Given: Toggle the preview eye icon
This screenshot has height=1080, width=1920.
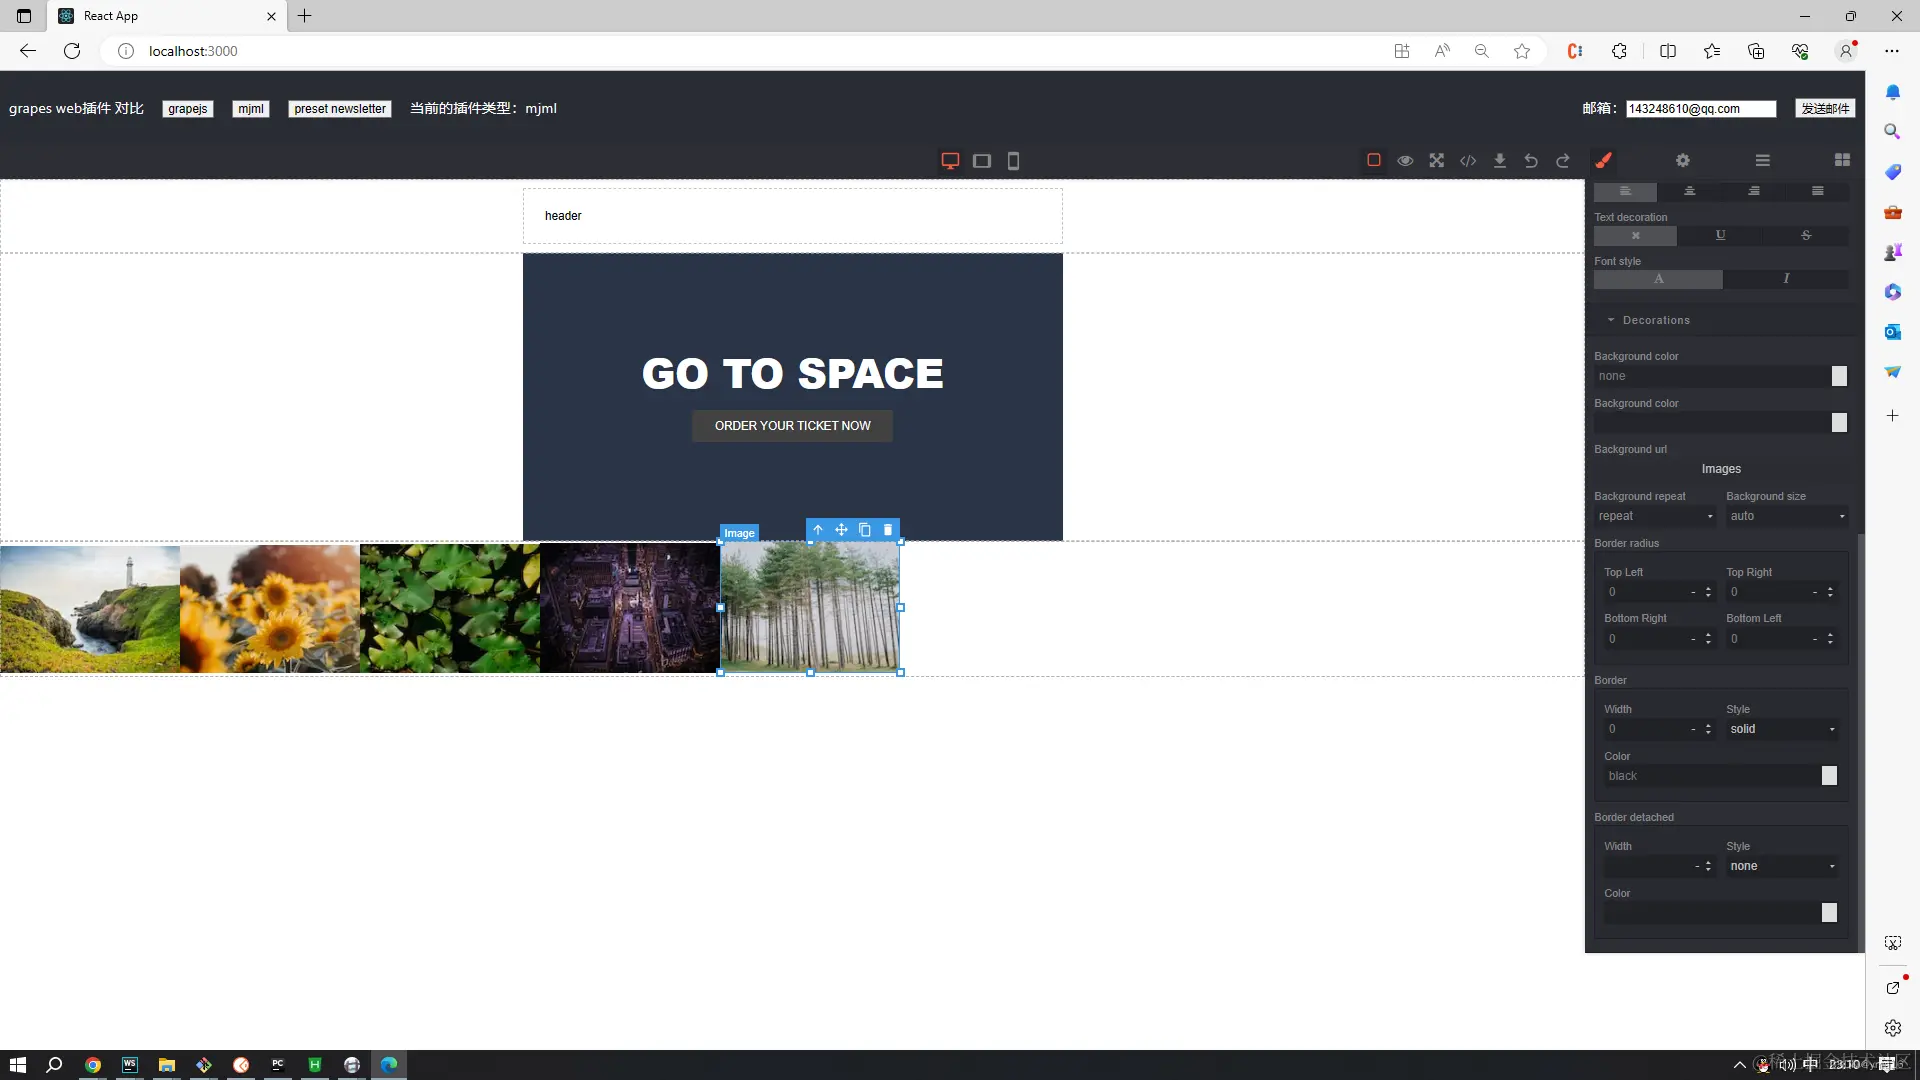Looking at the screenshot, I should tap(1405, 161).
